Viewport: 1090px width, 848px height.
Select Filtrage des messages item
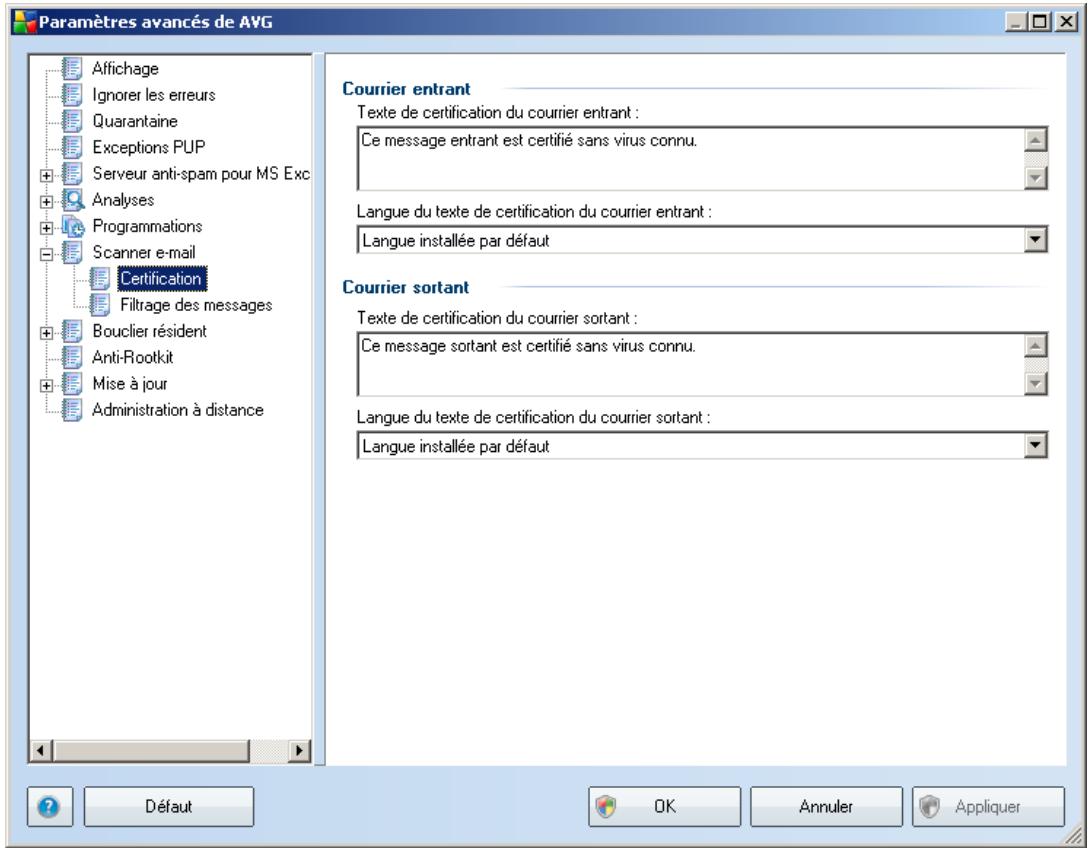coord(196,304)
